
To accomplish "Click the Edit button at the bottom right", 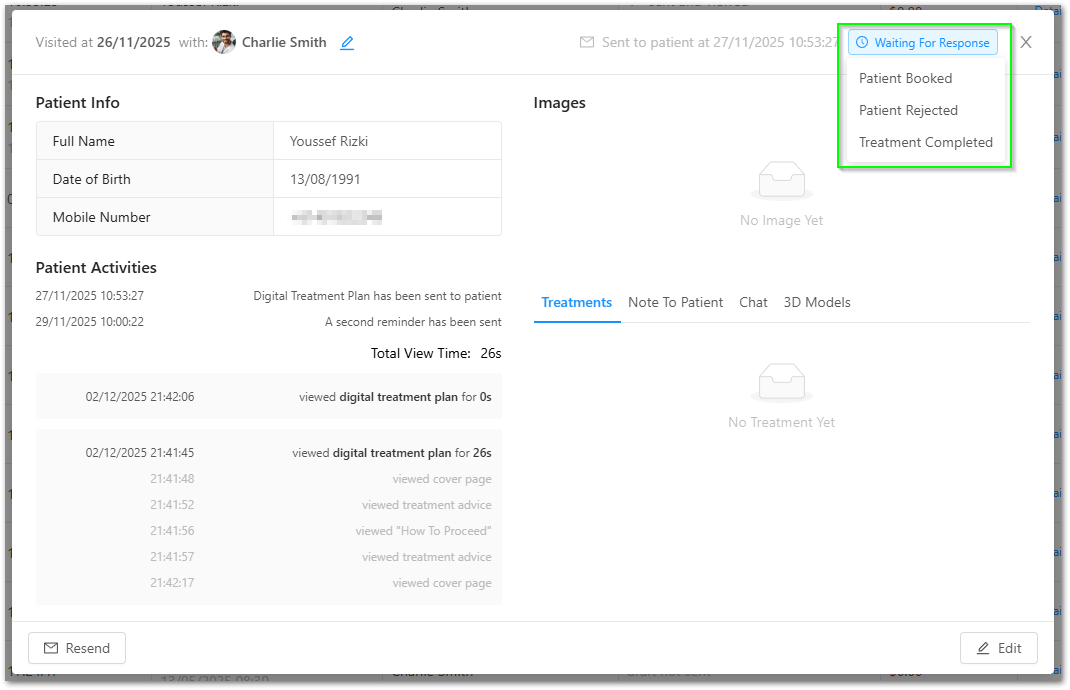I will point(998,648).
